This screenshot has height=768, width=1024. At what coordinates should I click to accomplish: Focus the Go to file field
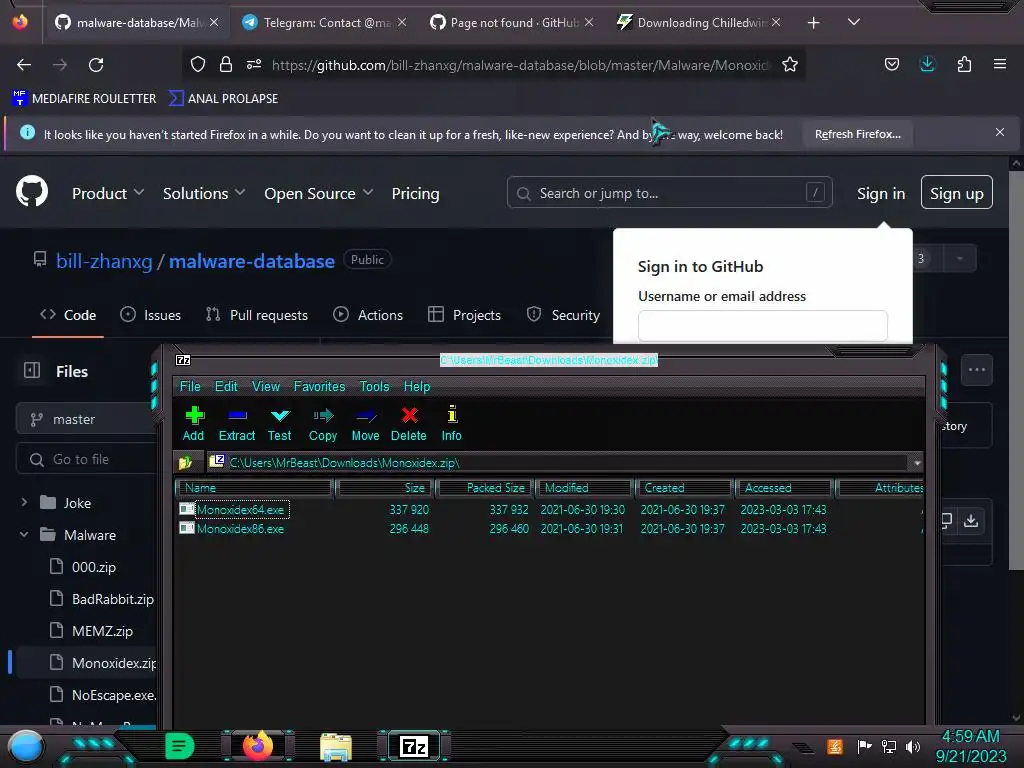point(86,459)
